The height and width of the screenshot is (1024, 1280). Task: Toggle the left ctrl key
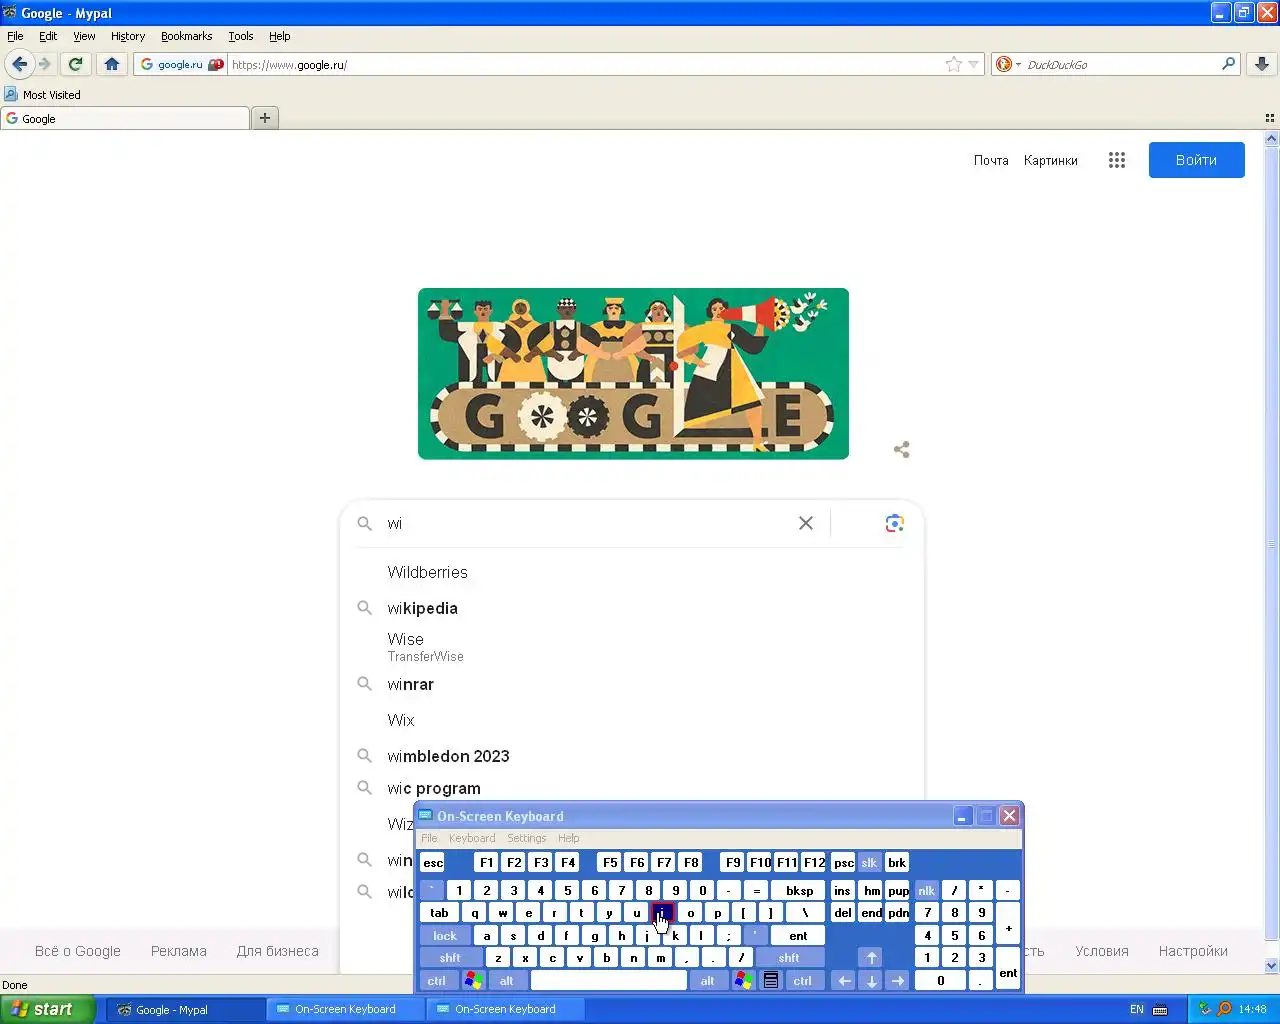tap(437, 981)
